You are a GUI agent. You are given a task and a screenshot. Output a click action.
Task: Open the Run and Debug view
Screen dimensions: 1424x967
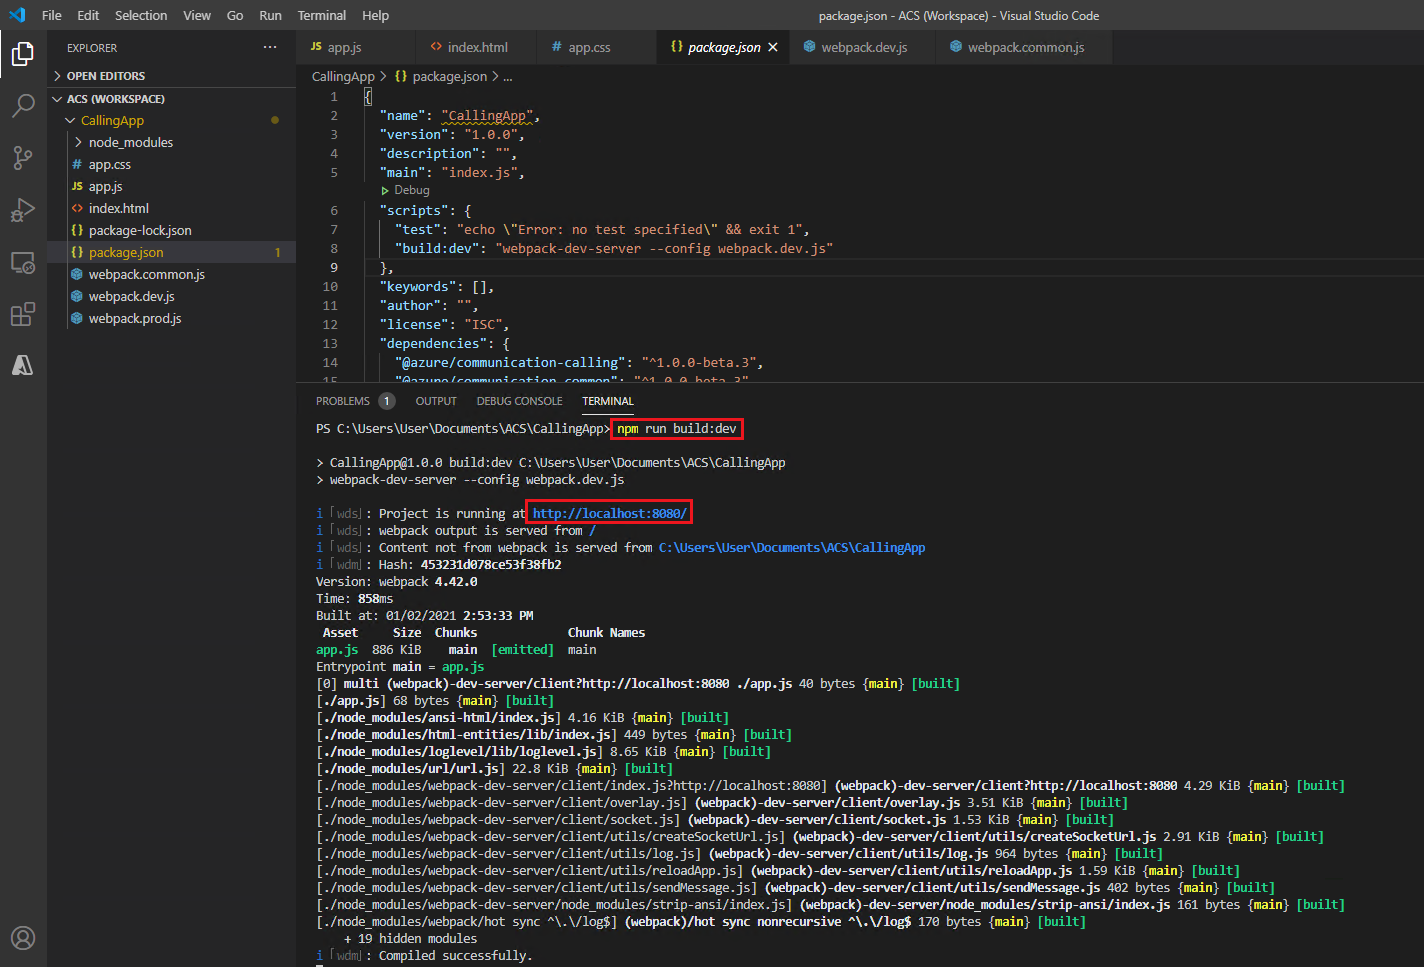pos(22,210)
